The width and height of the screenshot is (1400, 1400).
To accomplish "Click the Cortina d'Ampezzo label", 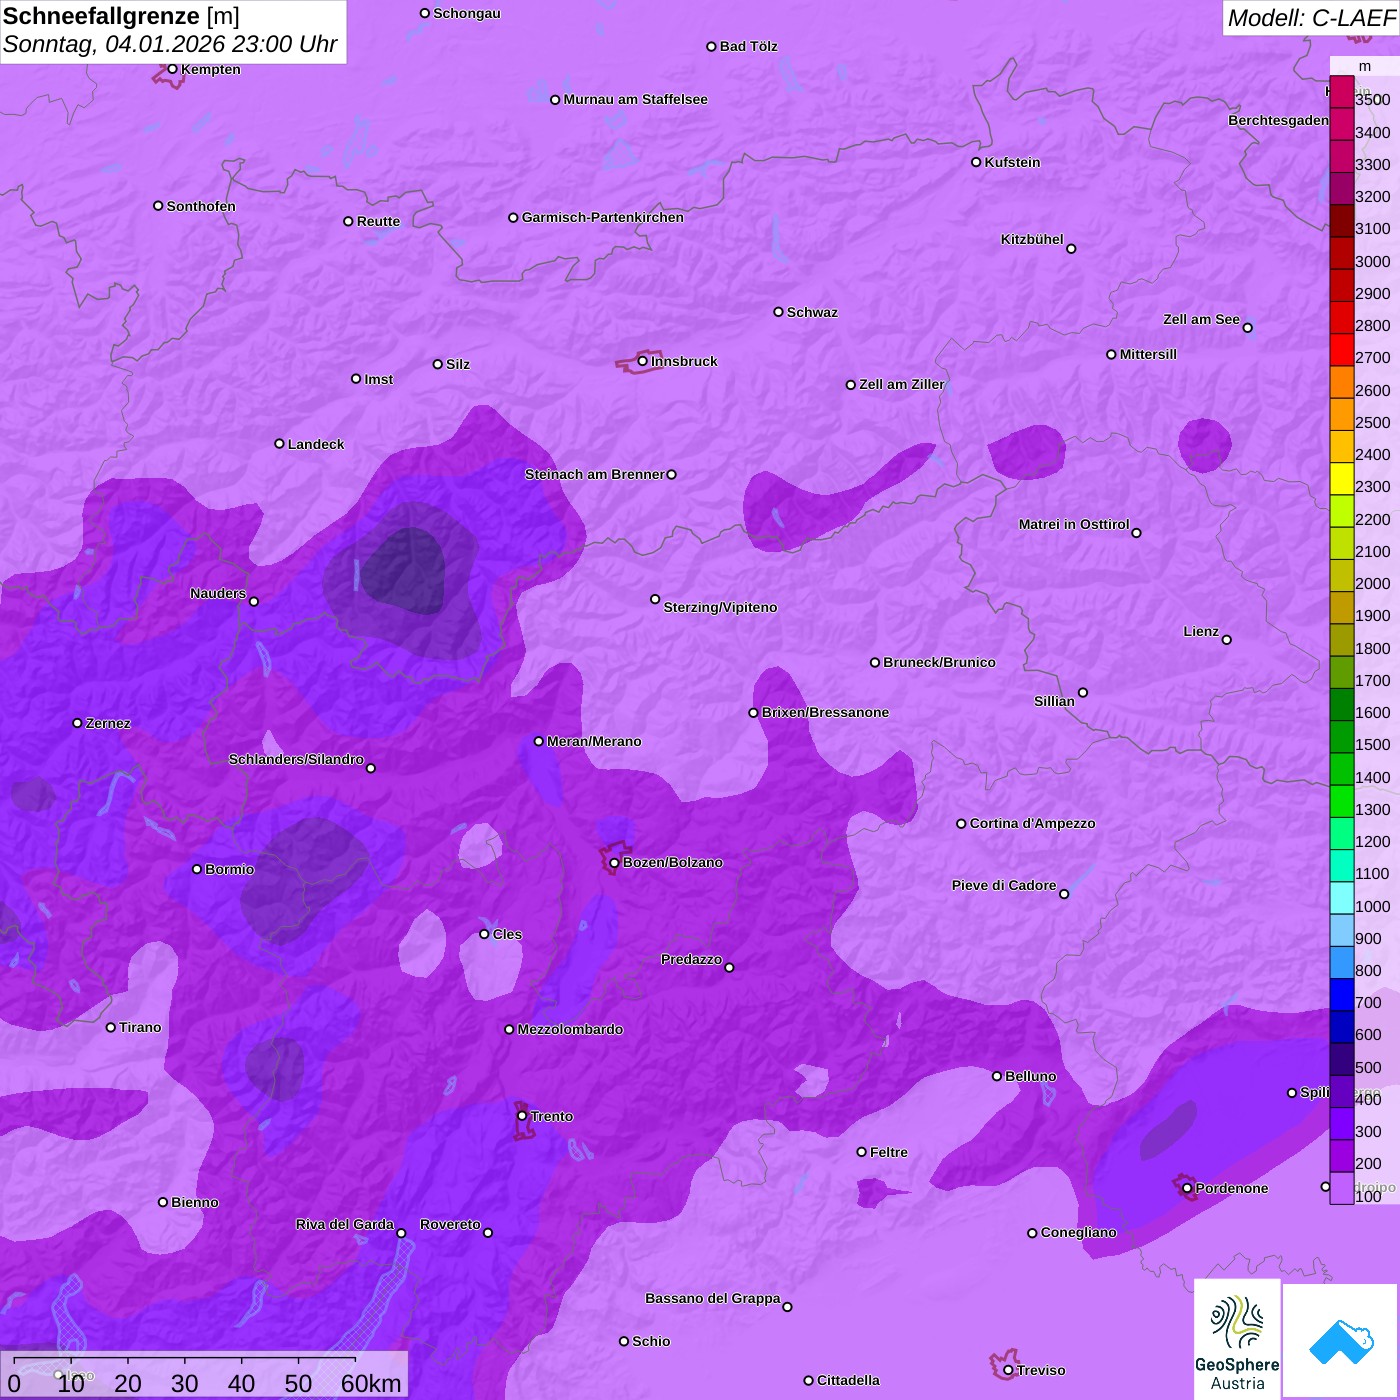I will (1032, 823).
